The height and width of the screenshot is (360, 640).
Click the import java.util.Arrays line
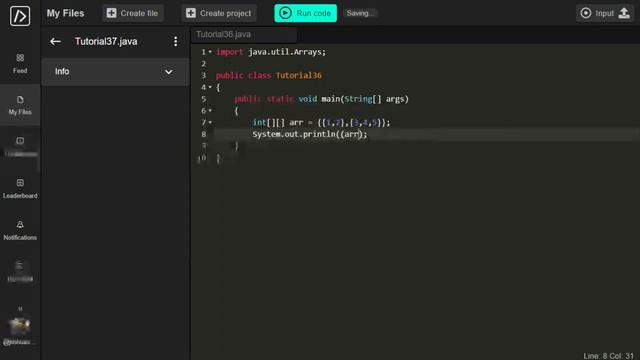point(271,52)
